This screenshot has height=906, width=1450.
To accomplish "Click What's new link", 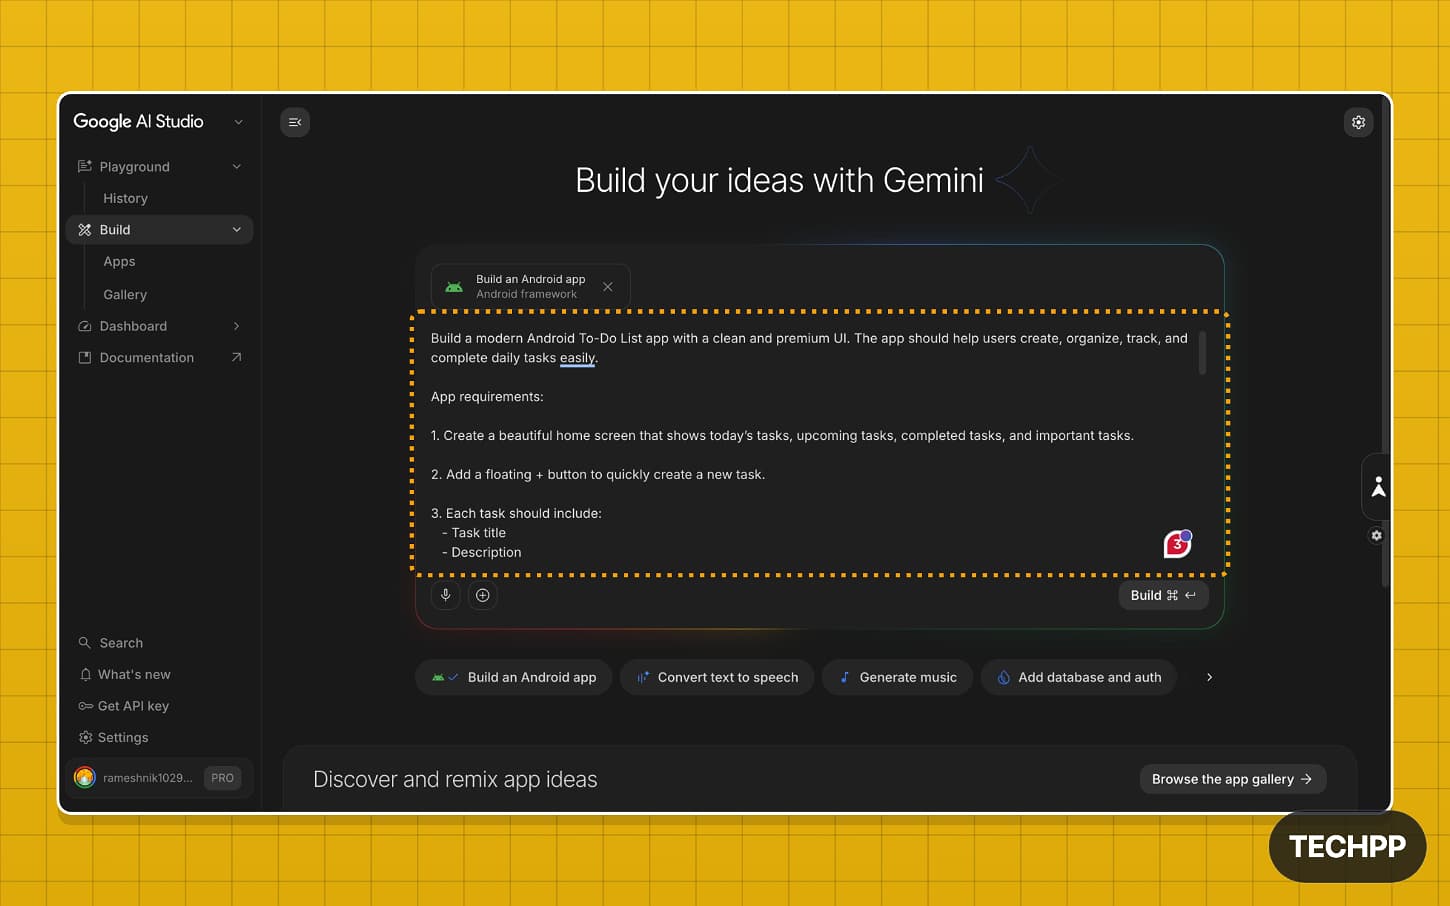I will 134,675.
